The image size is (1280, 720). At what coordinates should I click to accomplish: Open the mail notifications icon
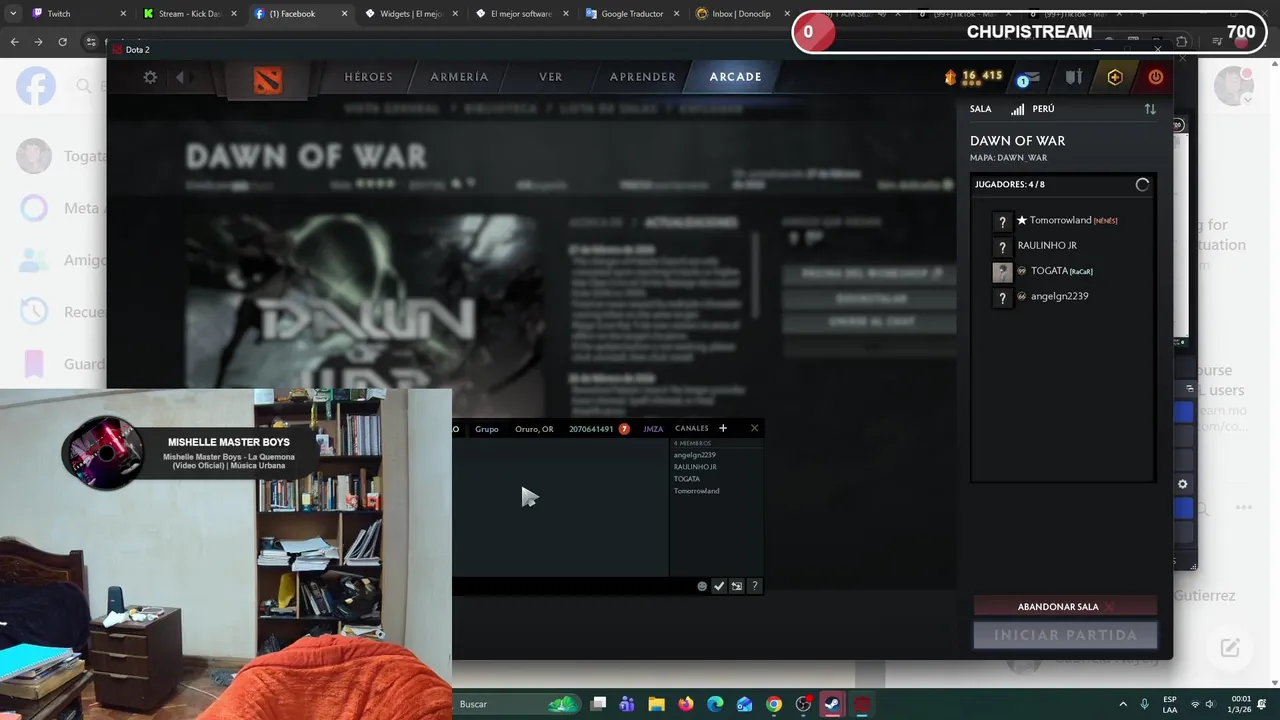click(1028, 78)
